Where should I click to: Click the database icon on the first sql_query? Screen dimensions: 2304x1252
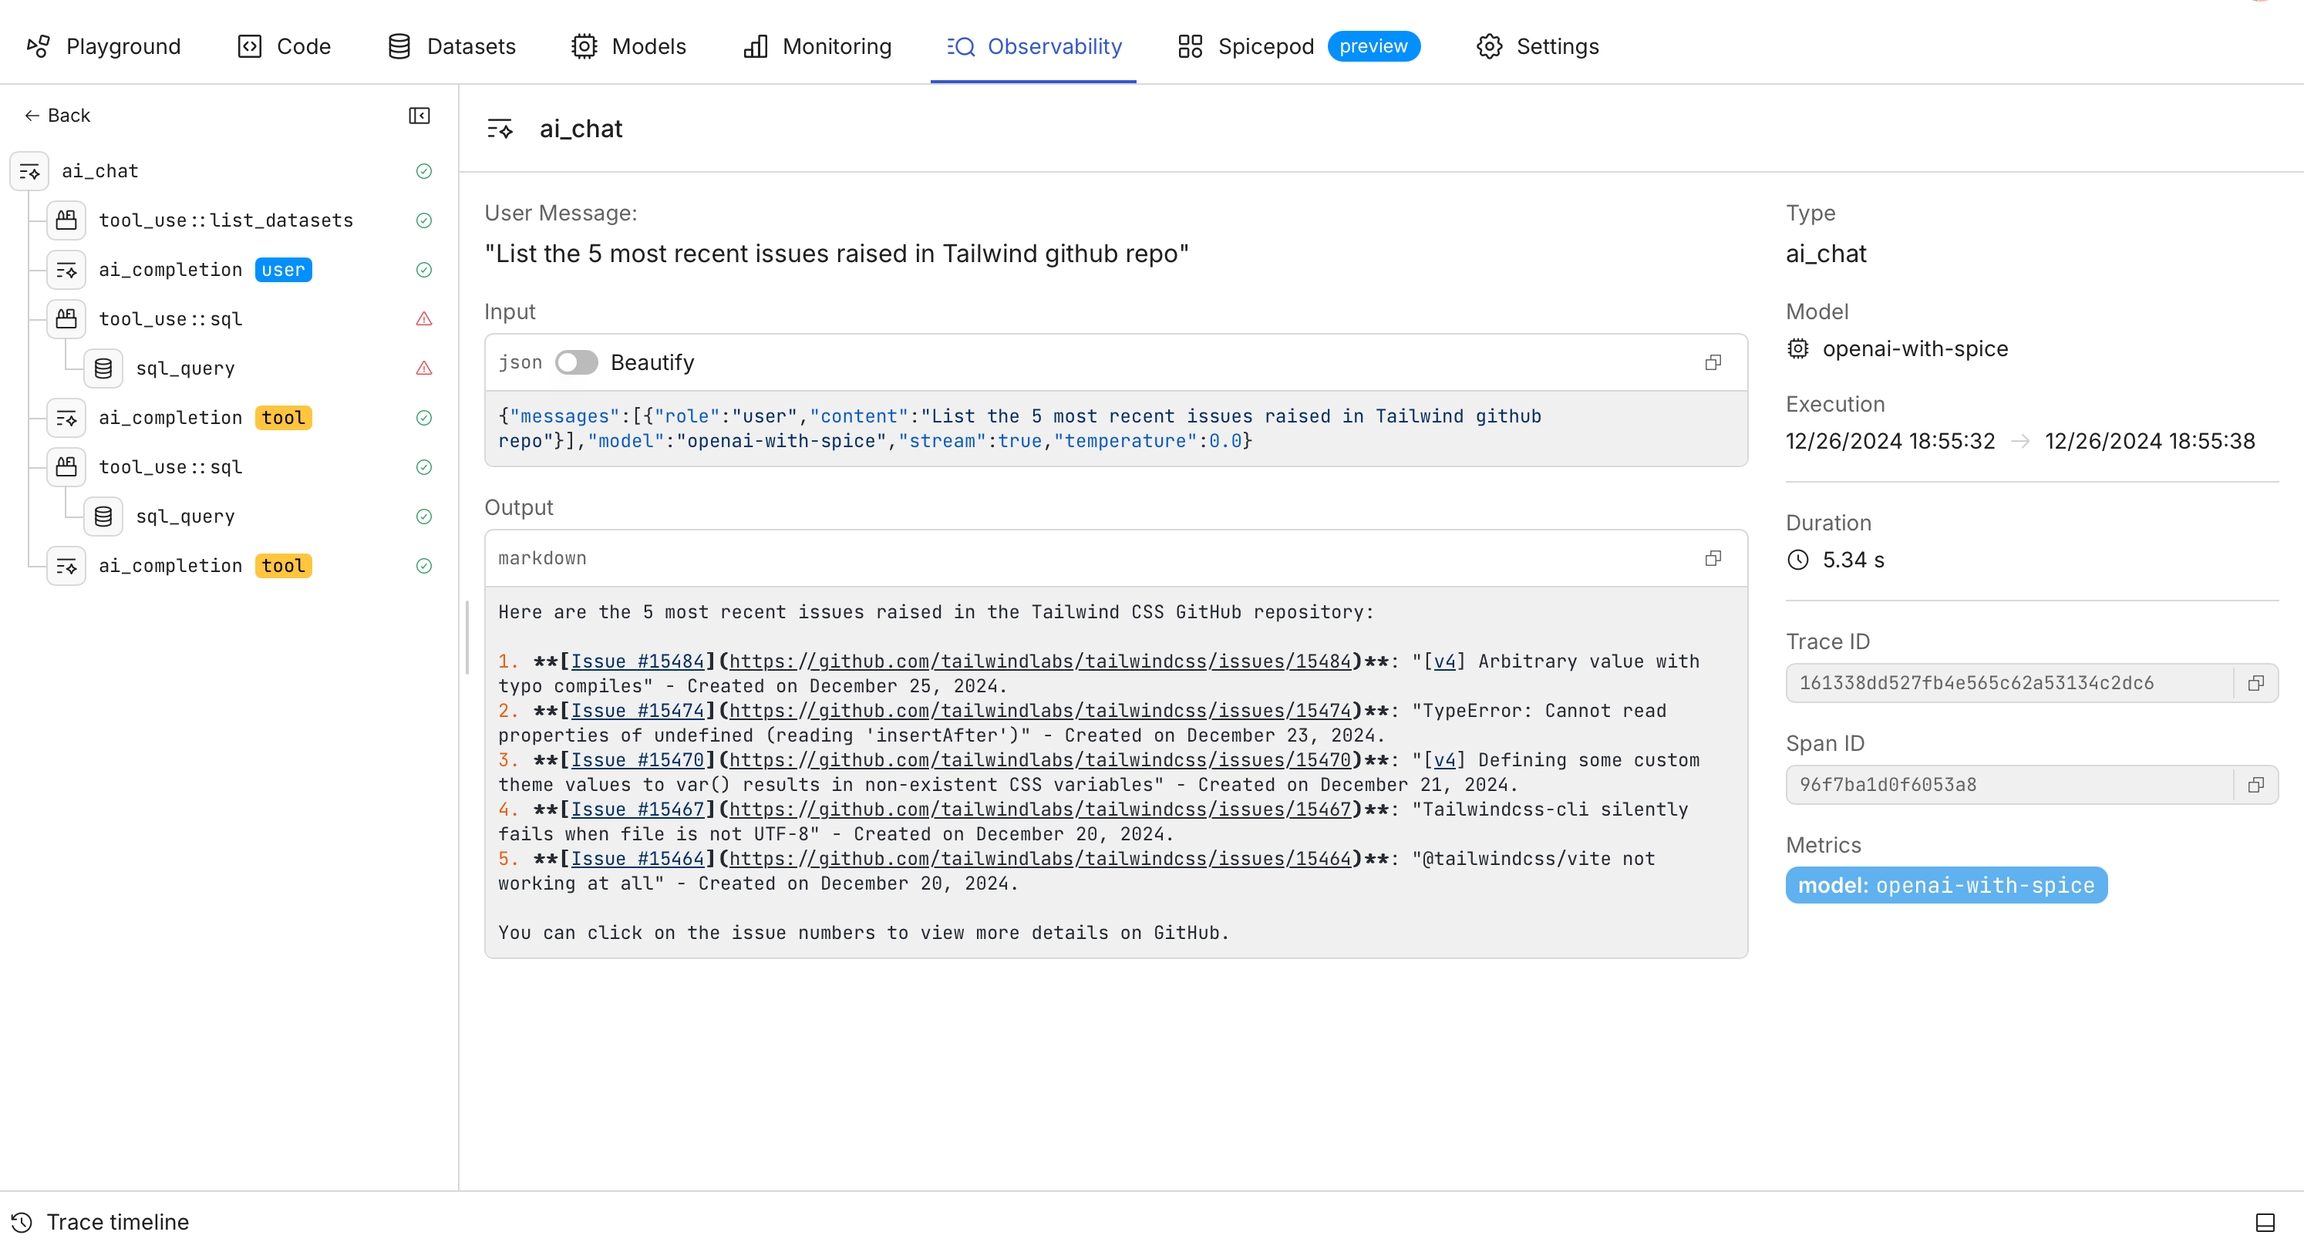pos(103,369)
